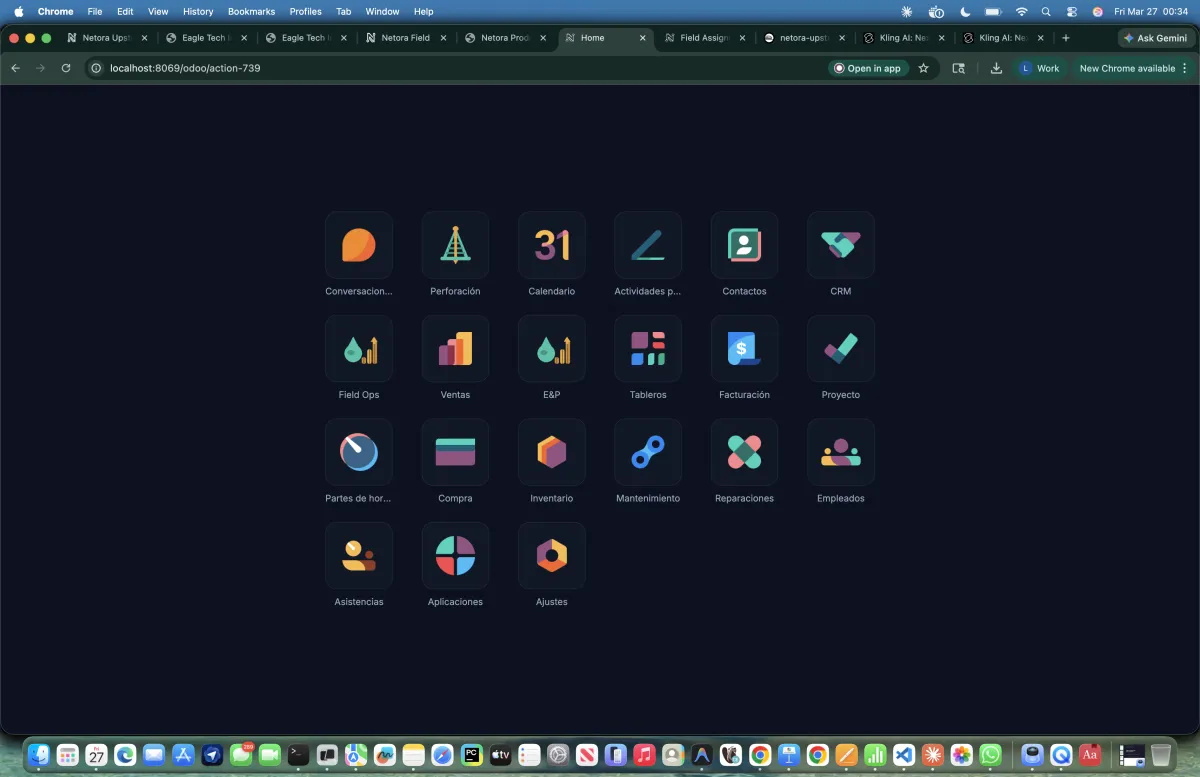
Task: Open the Reparaciones app icon
Action: [744, 452]
